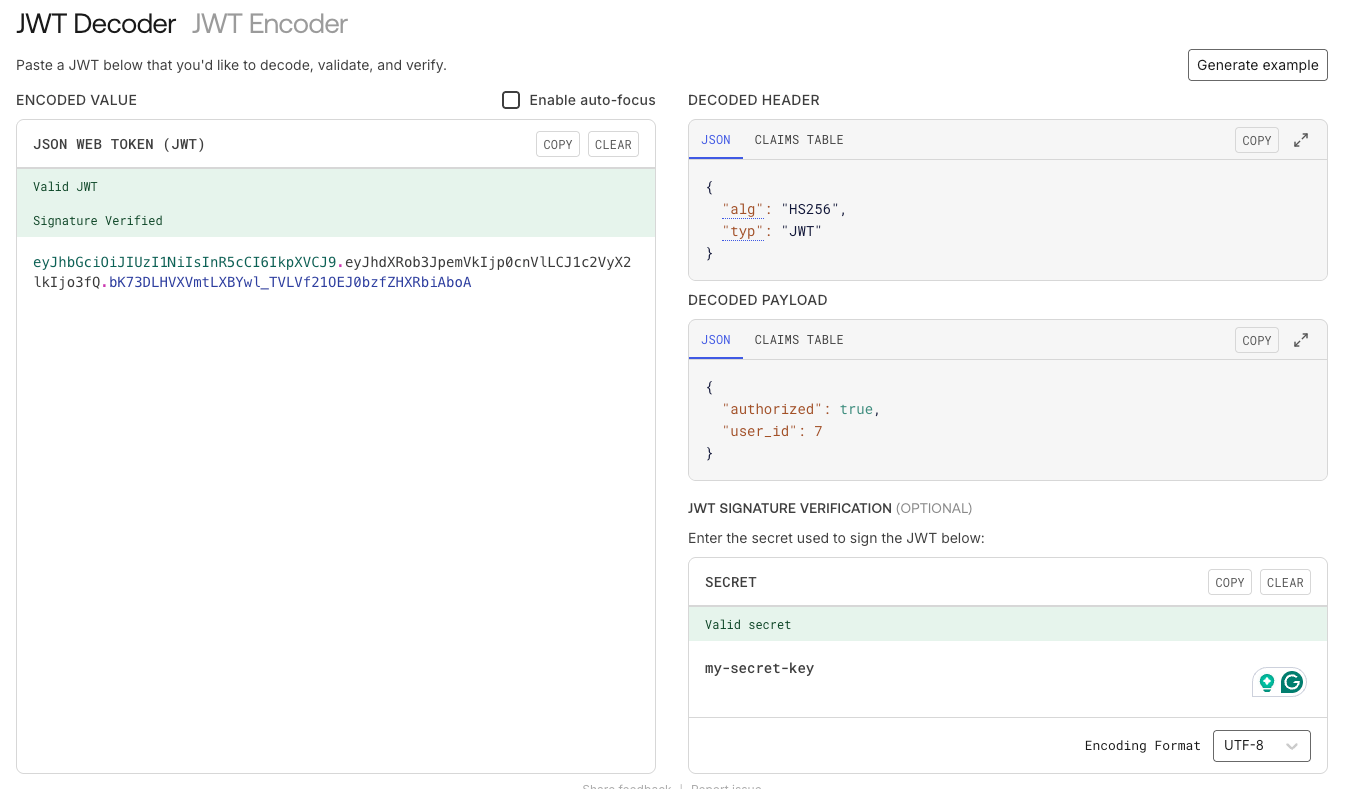Copy the decoded header JSON
The width and height of the screenshot is (1351, 789).
point(1256,141)
